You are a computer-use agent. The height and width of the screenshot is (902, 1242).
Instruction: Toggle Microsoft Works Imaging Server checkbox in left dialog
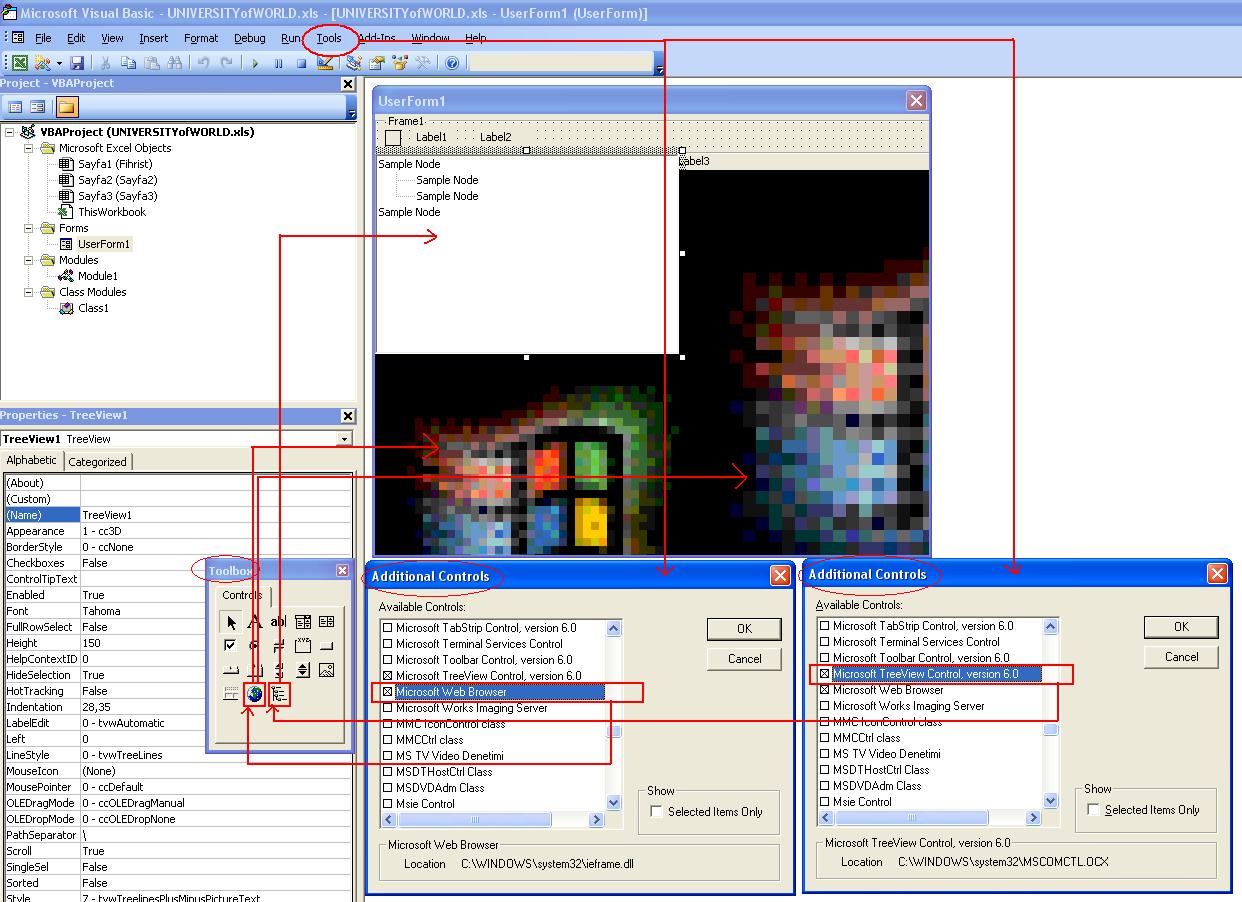(388, 708)
